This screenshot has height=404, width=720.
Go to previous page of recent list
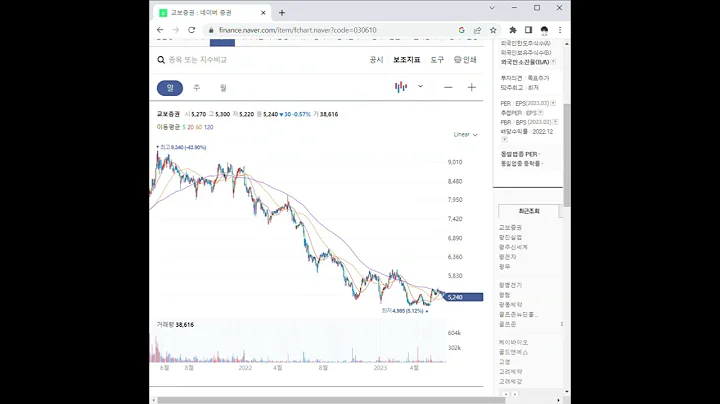[506, 394]
